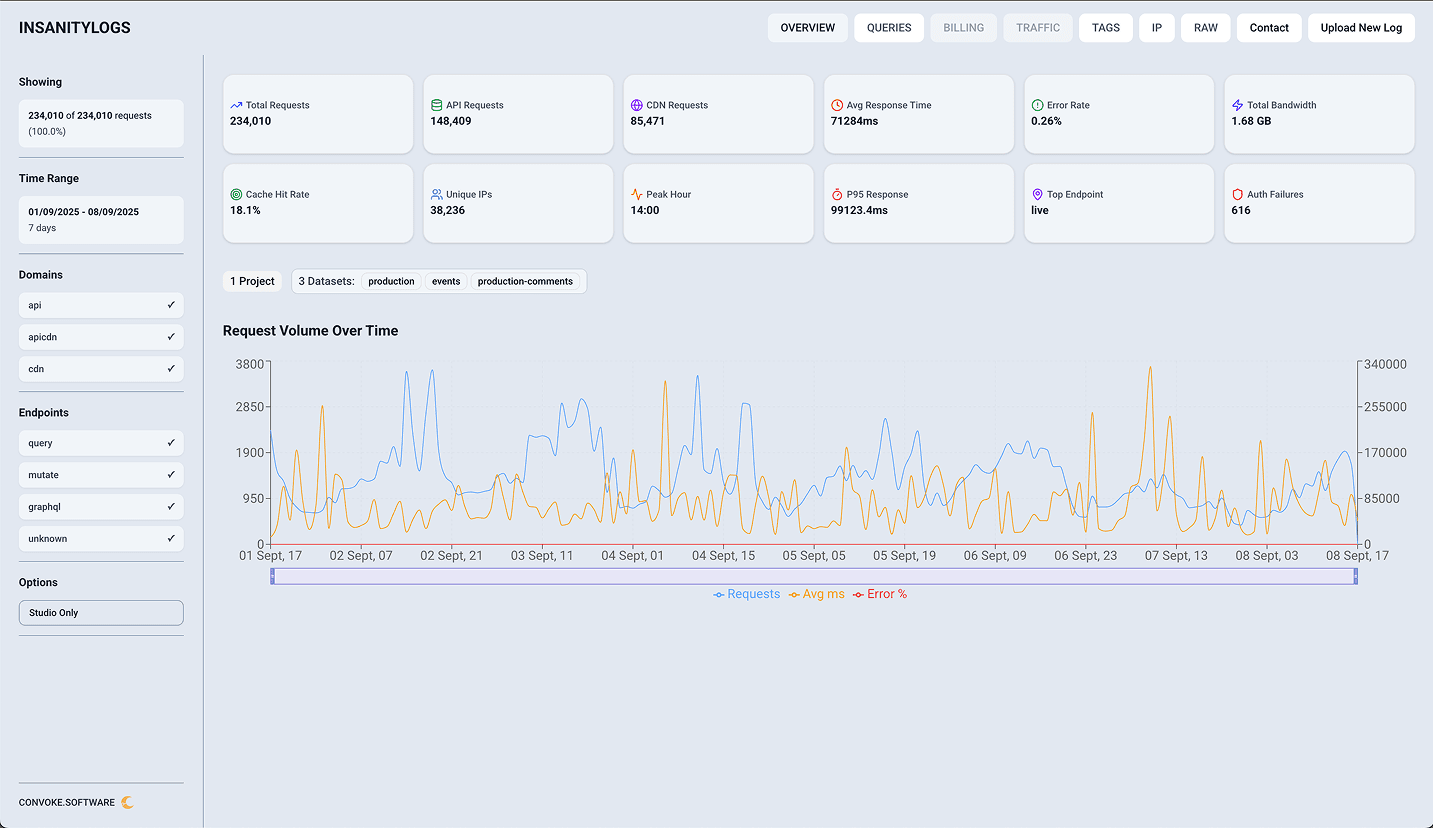The height and width of the screenshot is (828, 1433).
Task: Open the TAGS tab
Action: point(1105,28)
